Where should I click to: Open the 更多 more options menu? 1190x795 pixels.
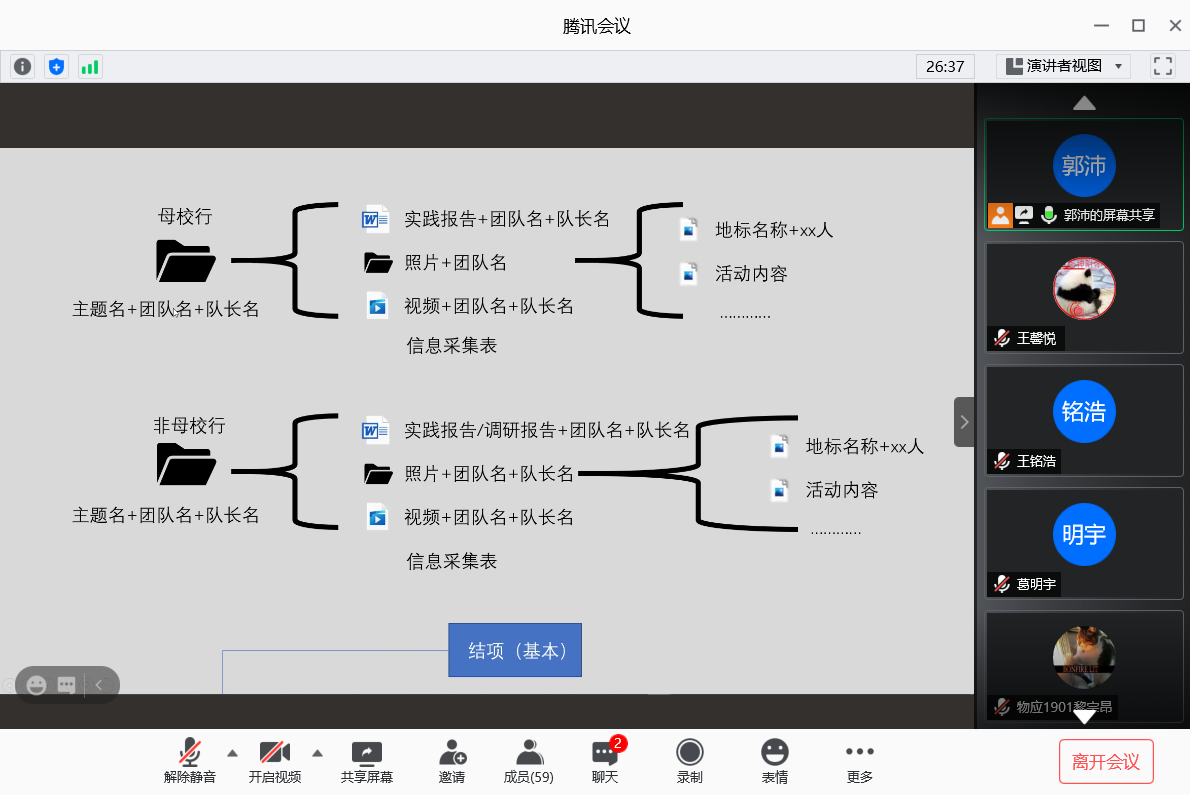coord(859,761)
